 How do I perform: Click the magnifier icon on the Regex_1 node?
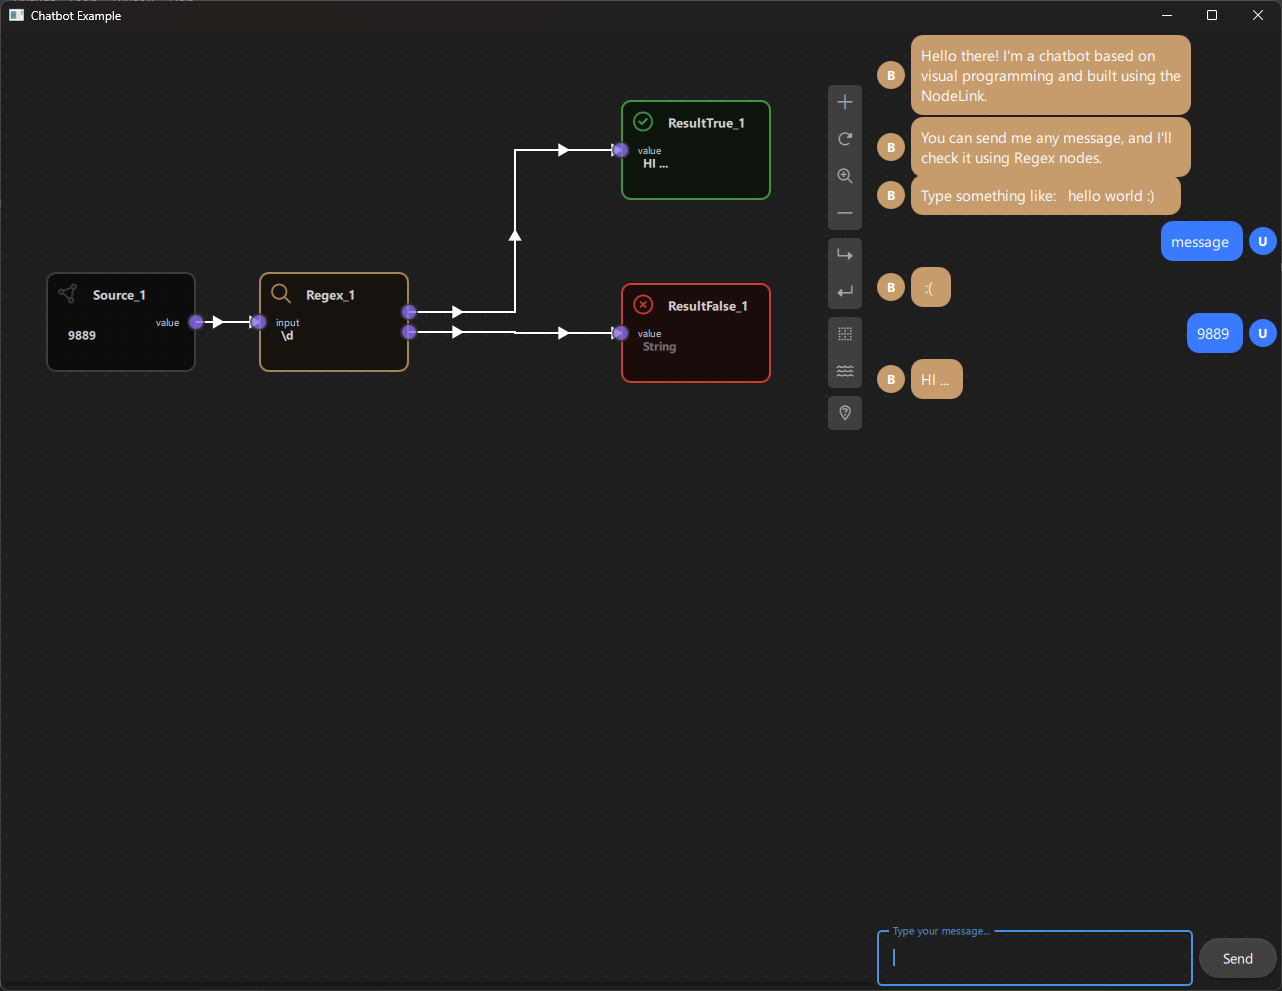coord(281,293)
